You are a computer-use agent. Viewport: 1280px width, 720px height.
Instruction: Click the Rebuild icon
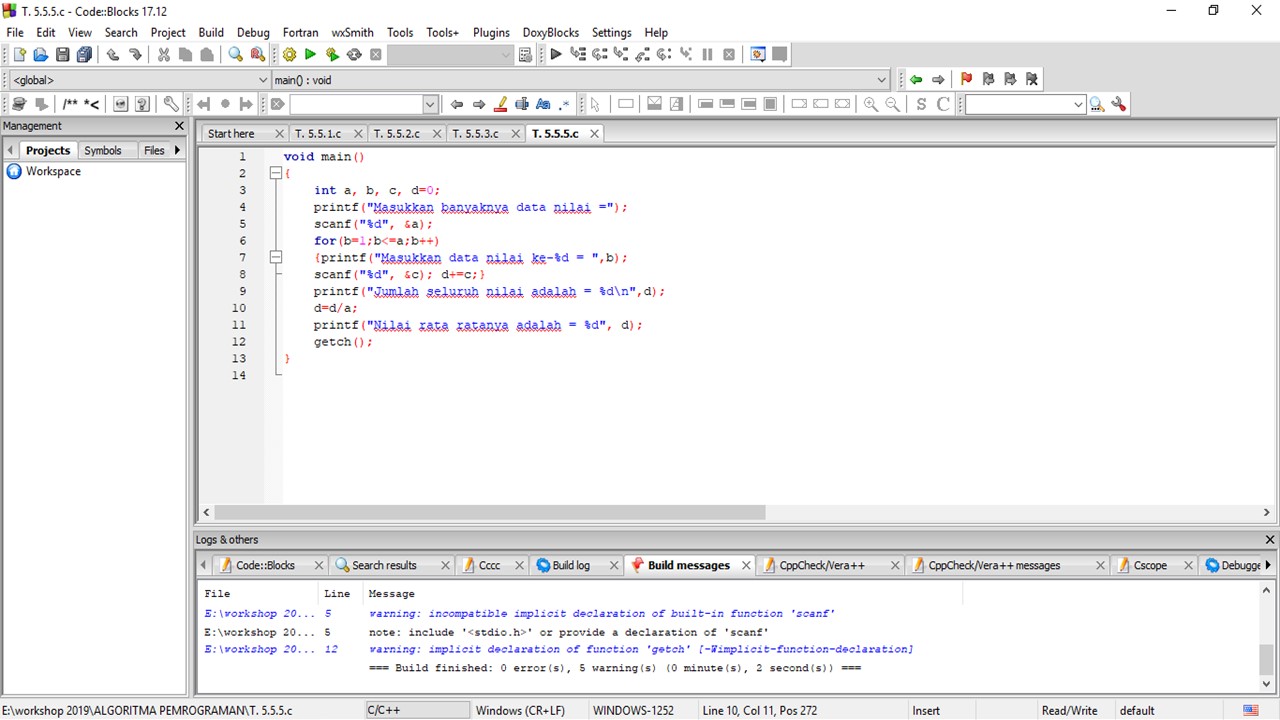click(354, 55)
